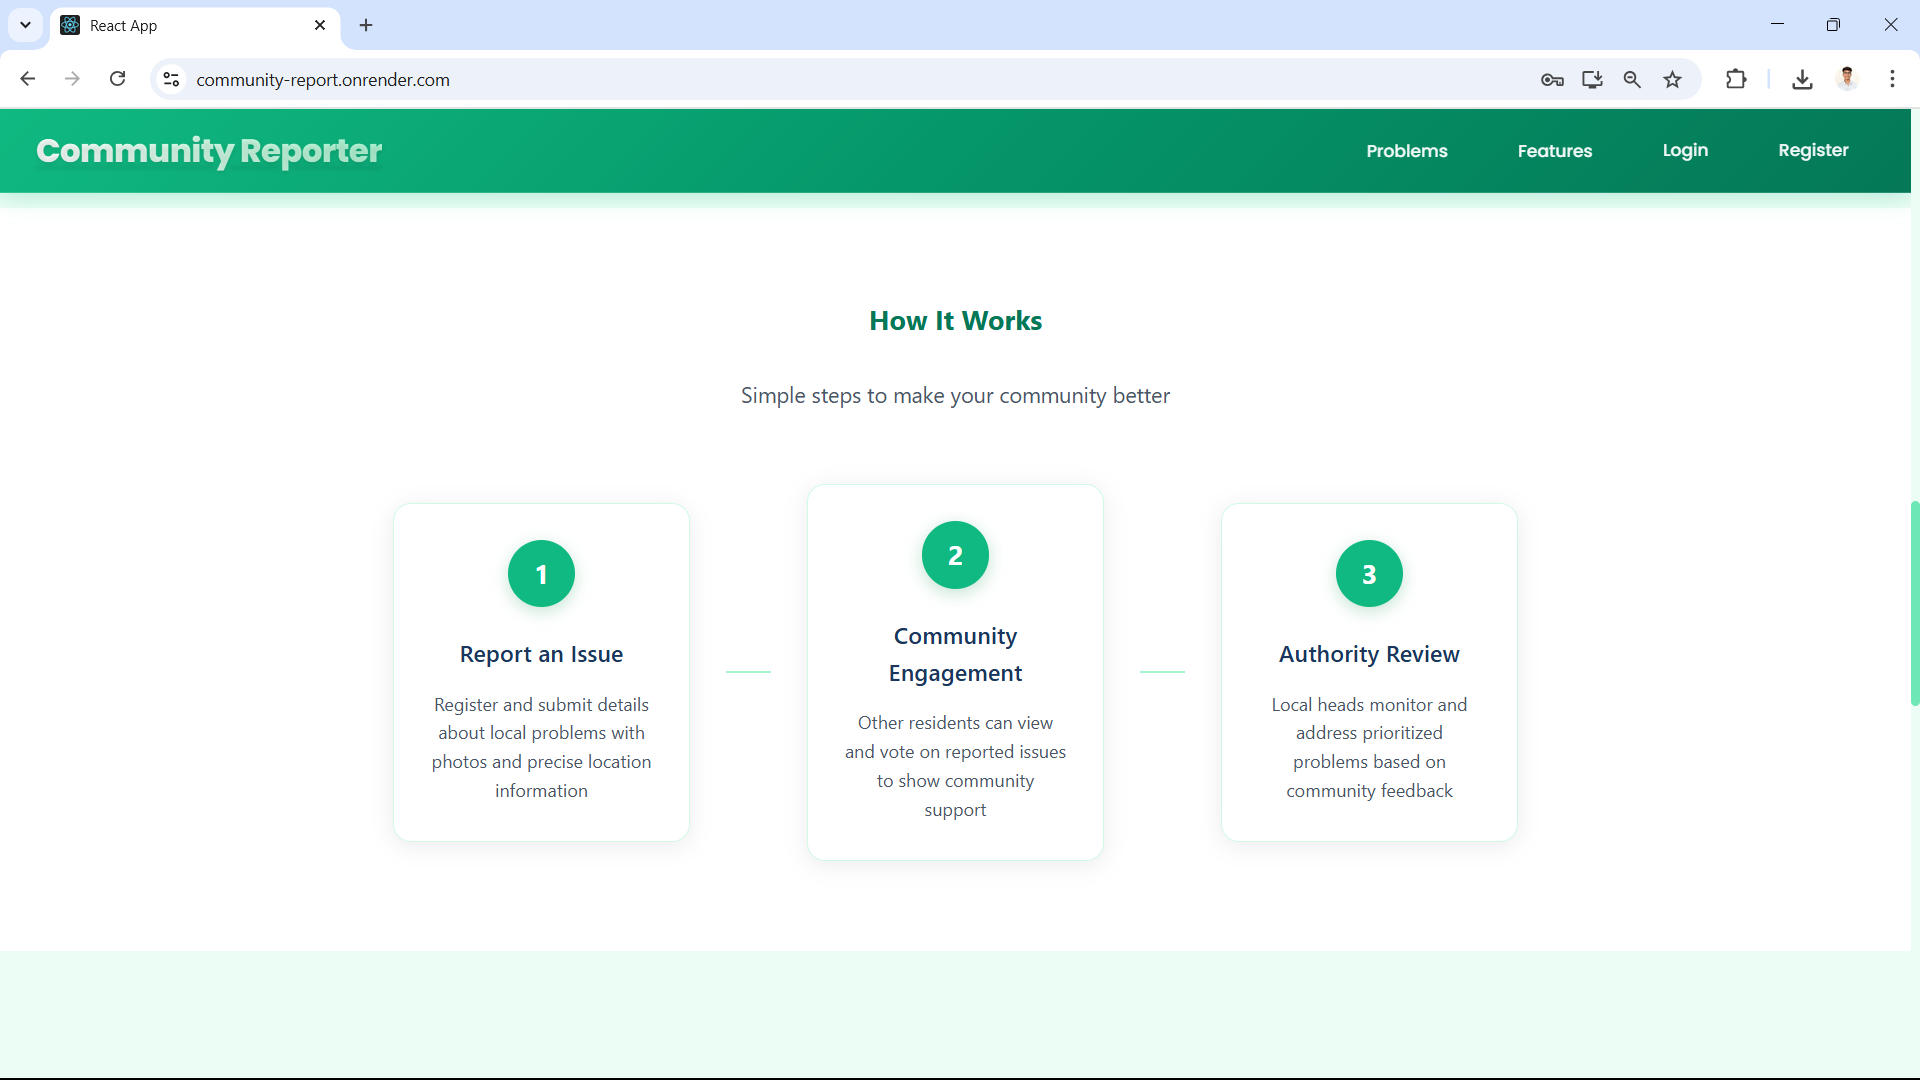
Task: Open site information icon in address bar
Action: click(171, 79)
